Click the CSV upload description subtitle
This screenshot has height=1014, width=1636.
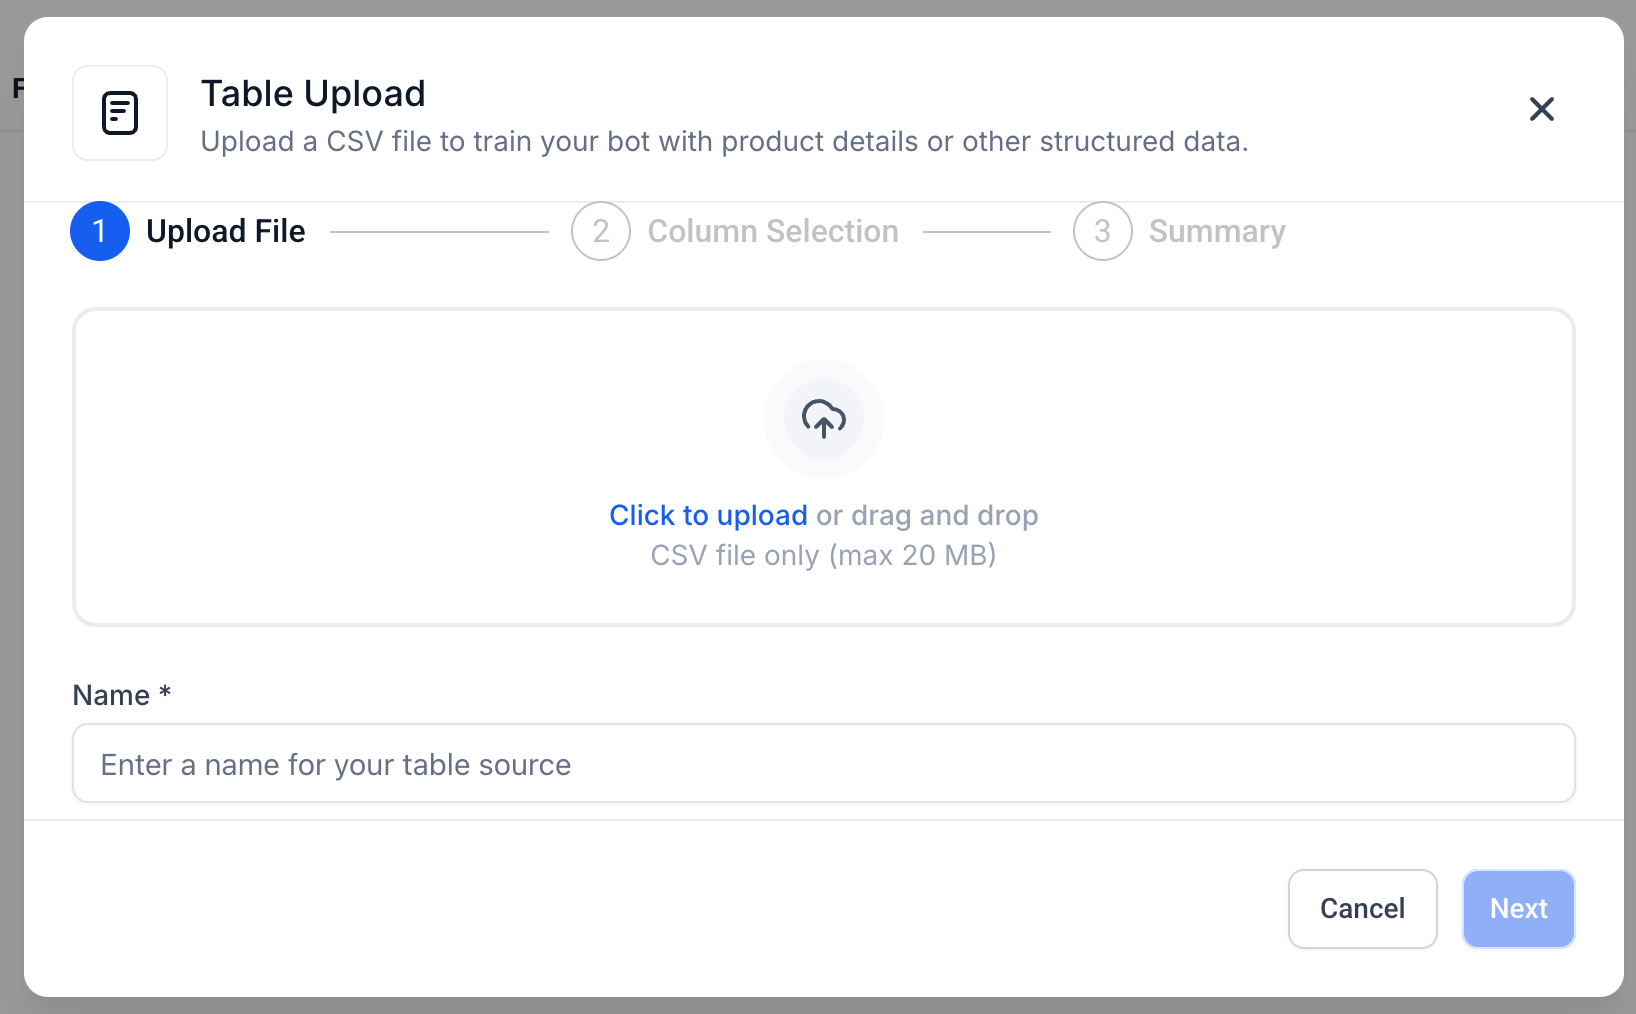click(724, 141)
